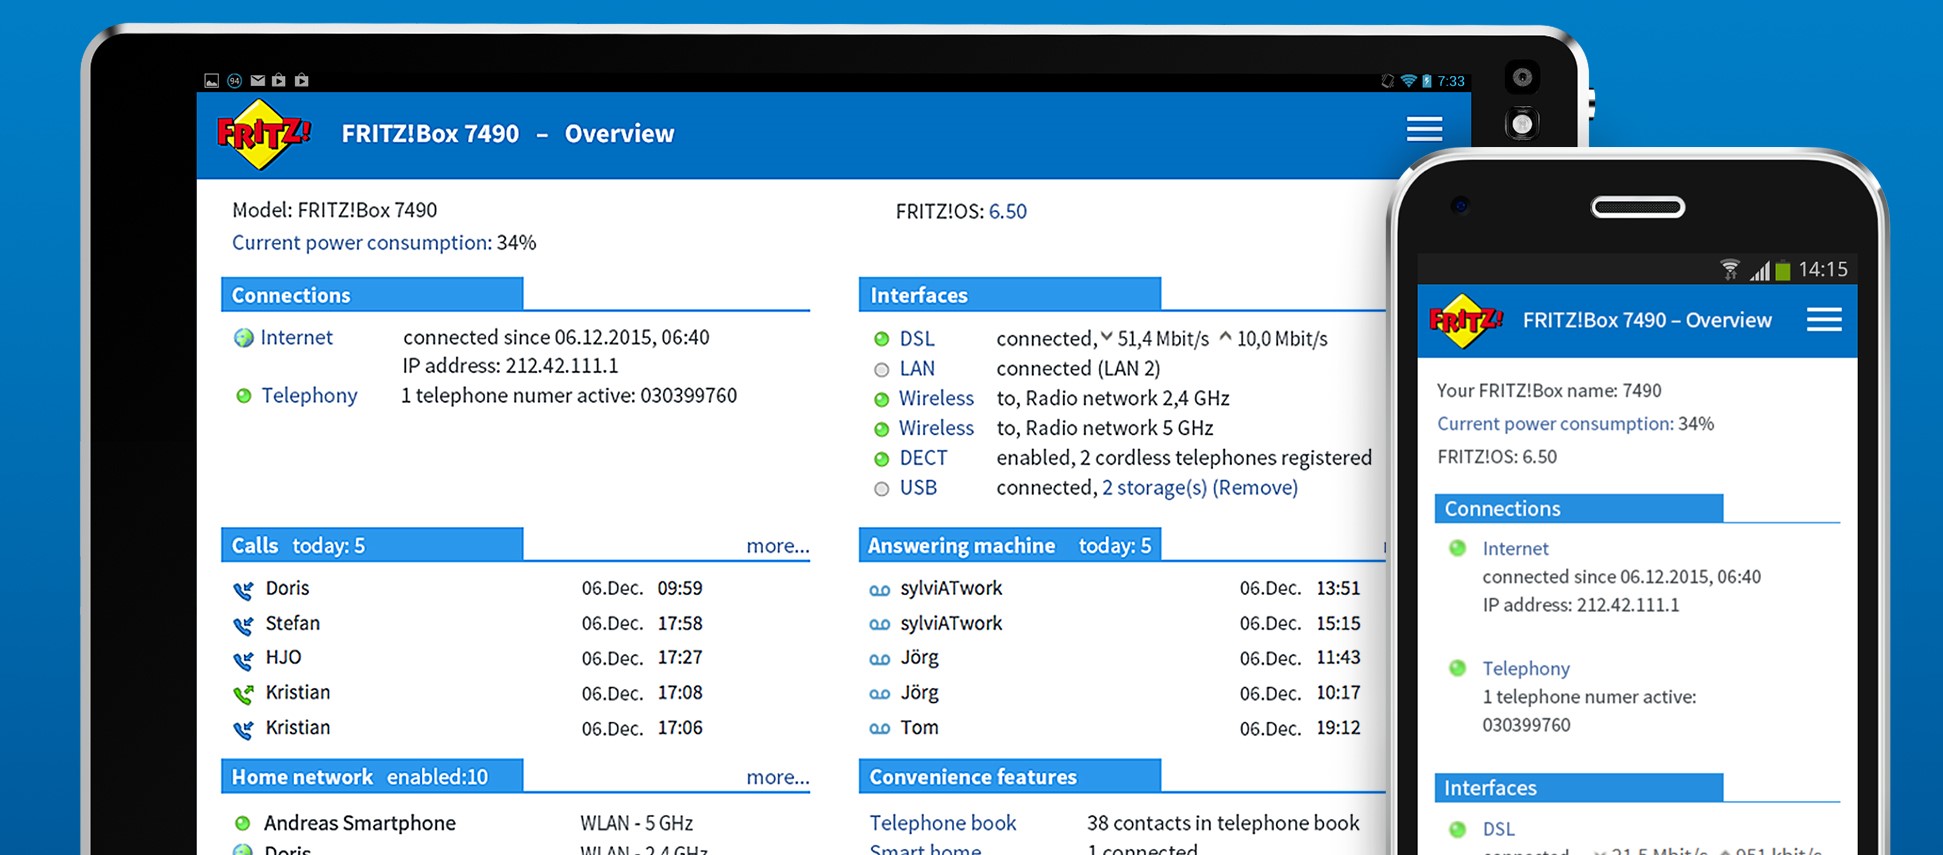The width and height of the screenshot is (1943, 855).
Task: Click the grey status dot beside LAN
Action: click(881, 369)
